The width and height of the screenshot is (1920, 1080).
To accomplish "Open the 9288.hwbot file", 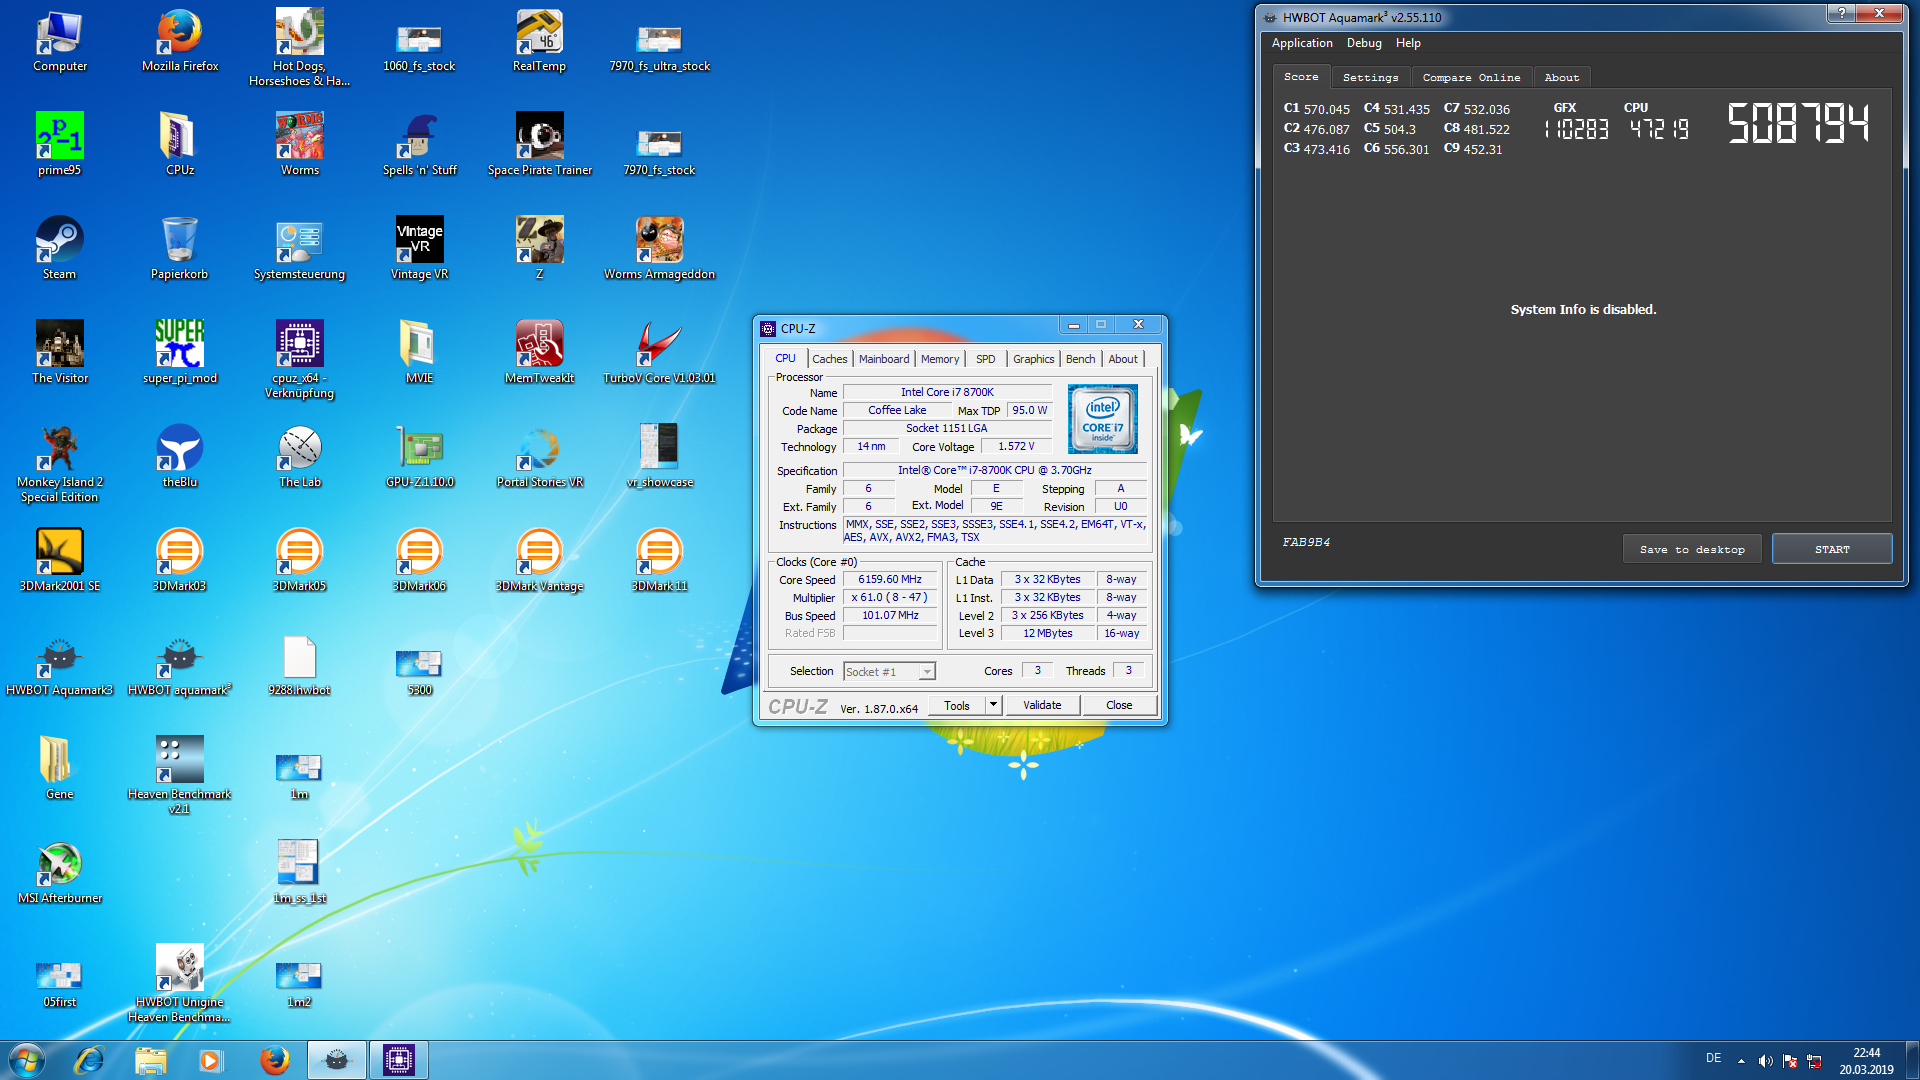I will (x=299, y=664).
